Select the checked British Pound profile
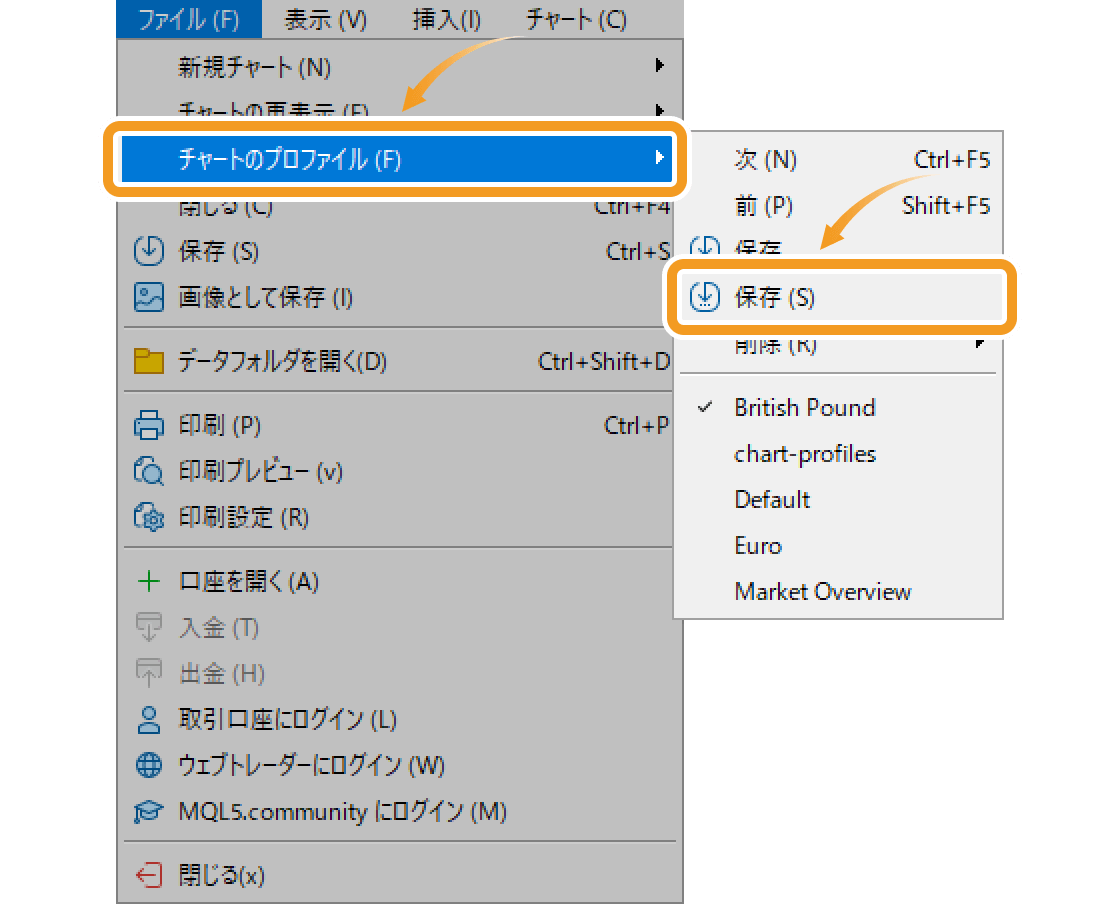The height and width of the screenshot is (904, 1100). coord(838,407)
